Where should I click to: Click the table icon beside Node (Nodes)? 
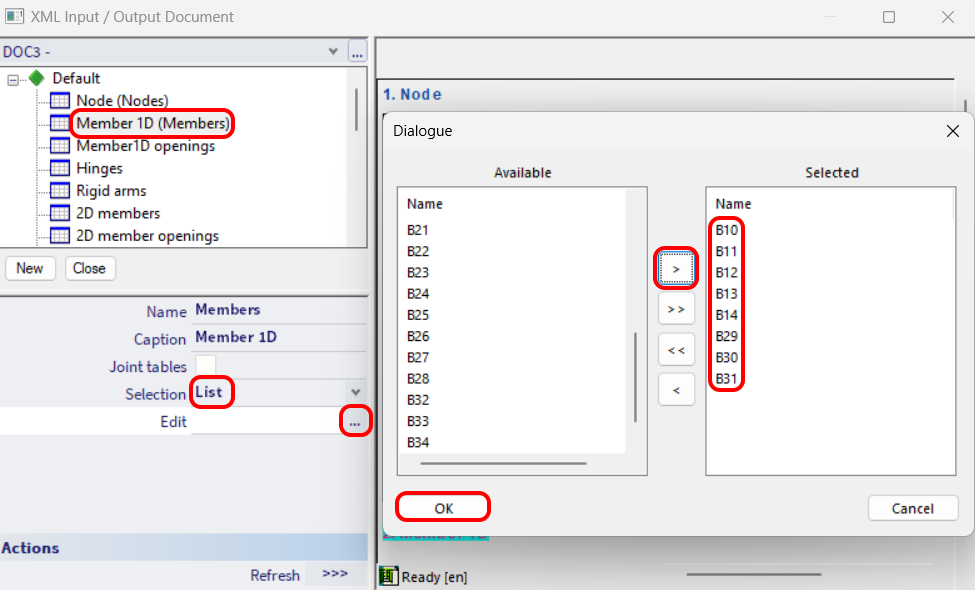click(x=60, y=101)
